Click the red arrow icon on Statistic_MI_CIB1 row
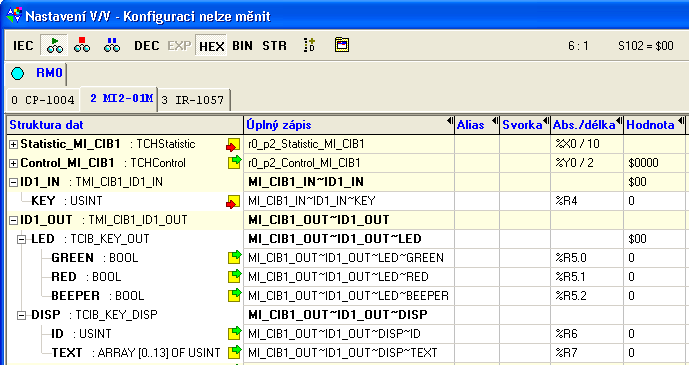 coord(233,145)
